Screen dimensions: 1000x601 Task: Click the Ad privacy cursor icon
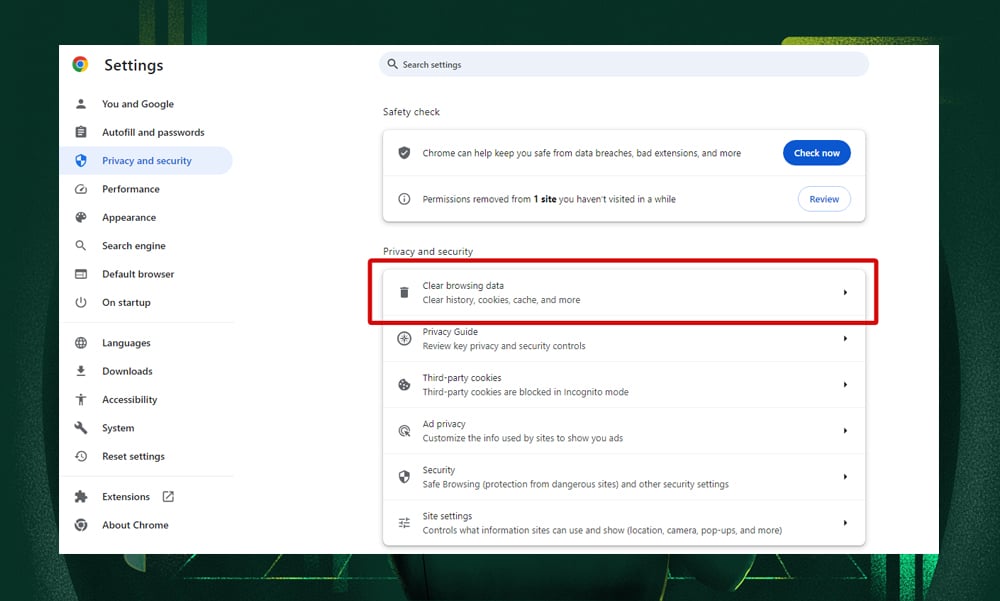404,430
